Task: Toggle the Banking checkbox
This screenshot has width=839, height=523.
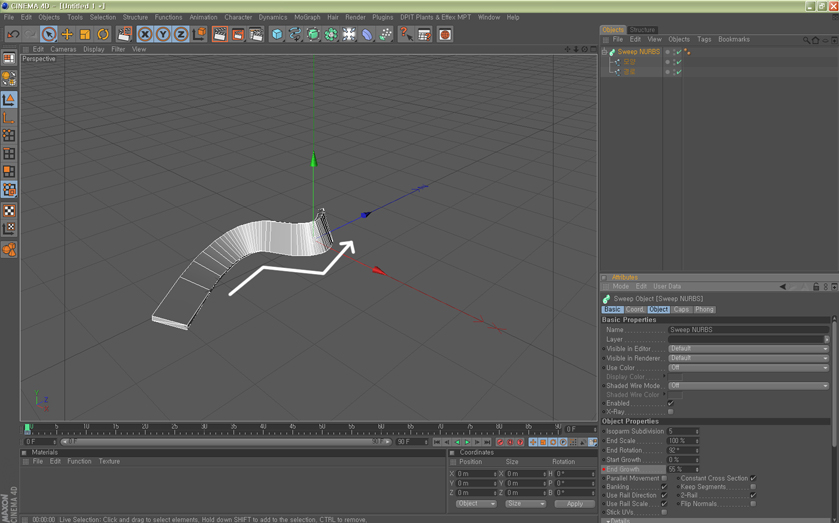Action: click(664, 487)
